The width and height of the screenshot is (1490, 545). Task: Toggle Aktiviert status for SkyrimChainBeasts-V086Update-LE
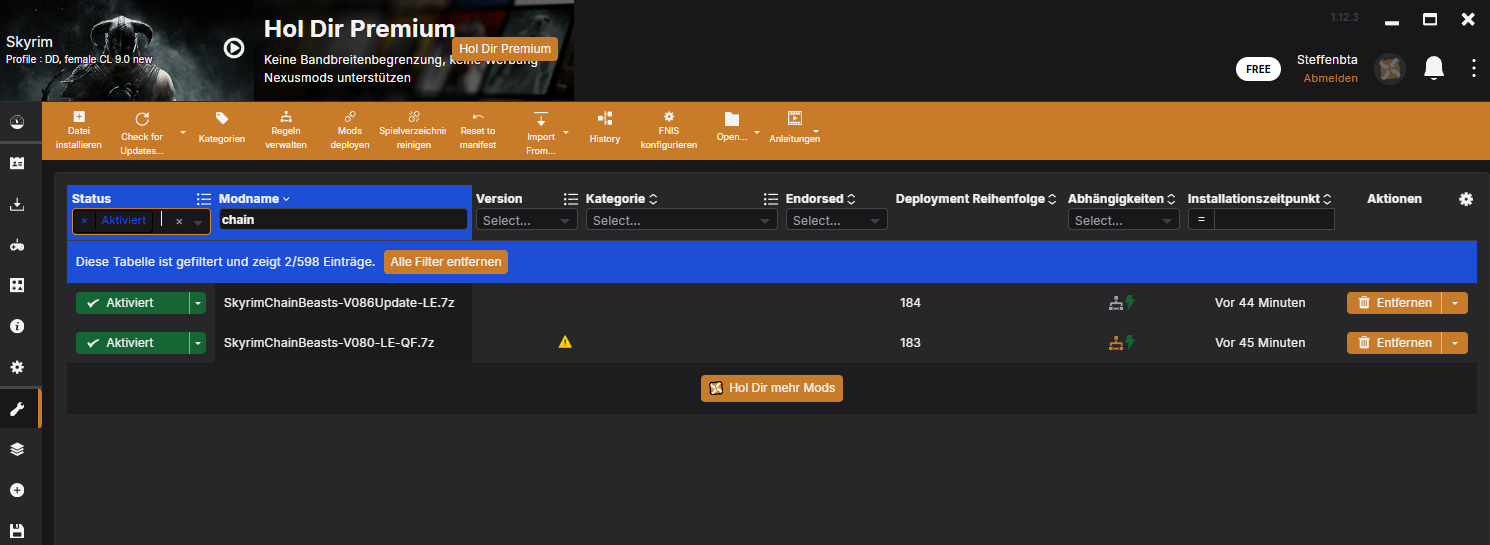pyautogui.click(x=131, y=303)
